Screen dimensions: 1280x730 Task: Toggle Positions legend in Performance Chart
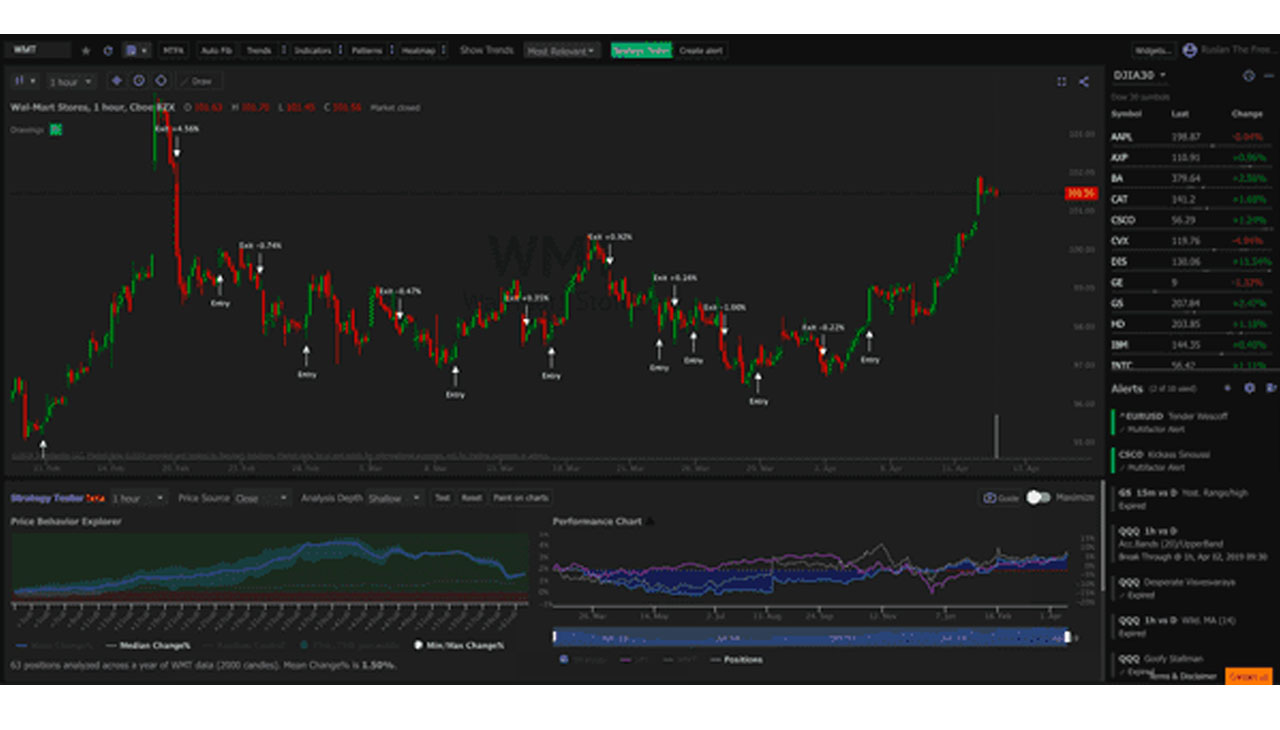pos(736,660)
